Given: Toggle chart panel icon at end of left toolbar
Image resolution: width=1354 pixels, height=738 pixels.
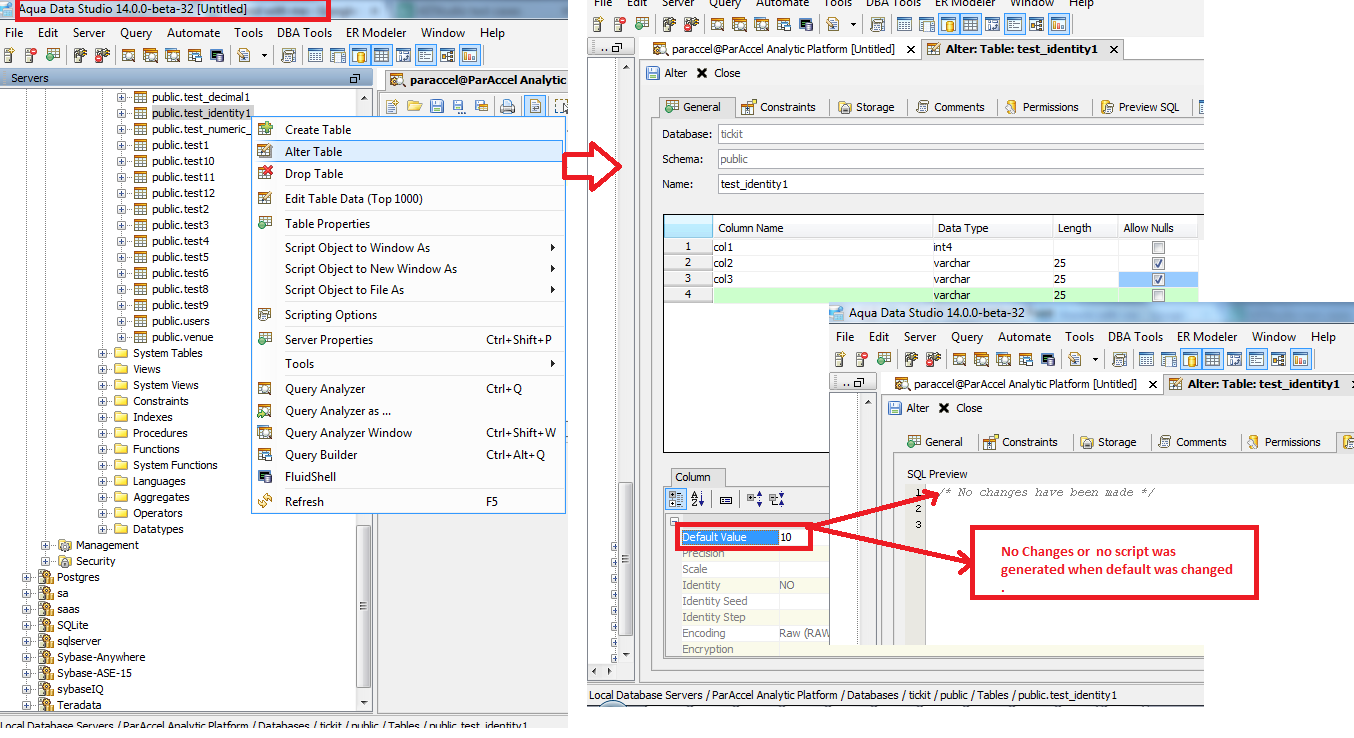Looking at the screenshot, I should pos(469,55).
